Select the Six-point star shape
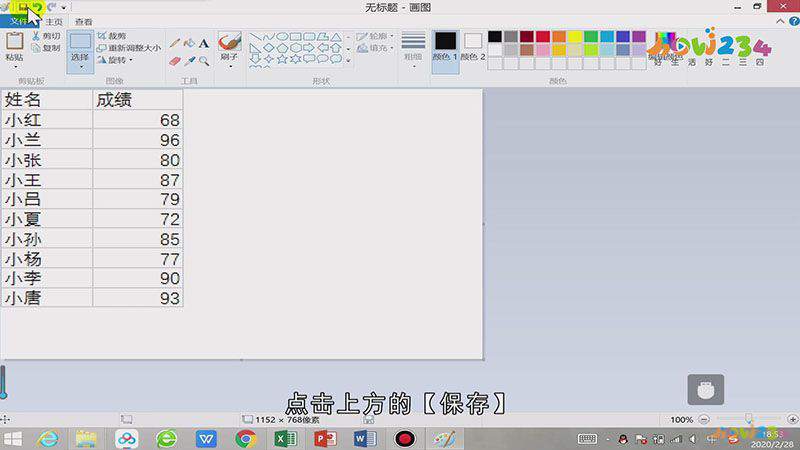Viewport: 800px width, 450px height. tap(295, 59)
